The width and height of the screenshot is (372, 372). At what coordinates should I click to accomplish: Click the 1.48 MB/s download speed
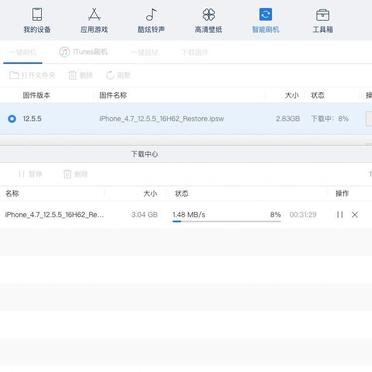coord(189,215)
